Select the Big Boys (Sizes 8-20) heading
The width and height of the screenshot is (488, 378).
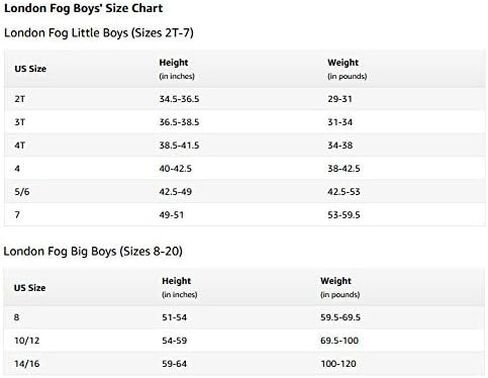[x=93, y=251]
